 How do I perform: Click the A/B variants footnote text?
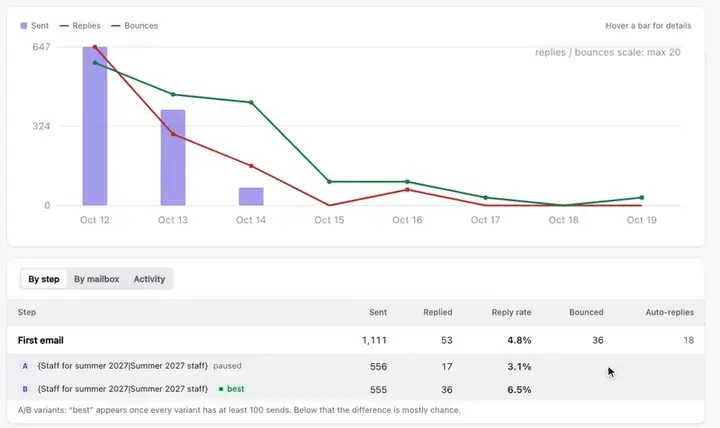tap(239, 410)
